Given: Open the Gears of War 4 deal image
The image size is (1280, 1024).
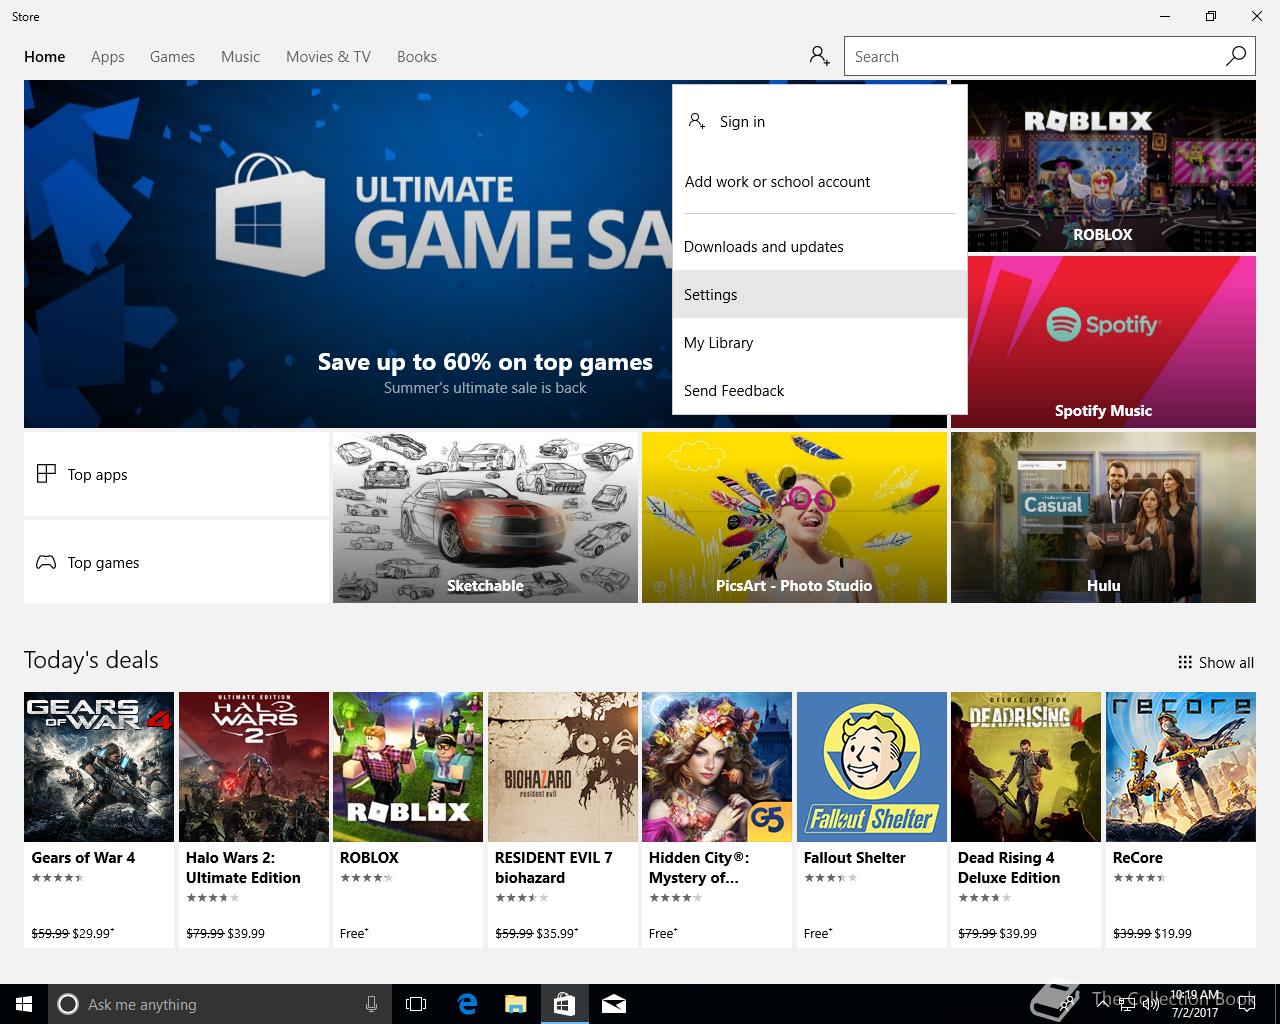Looking at the screenshot, I should (x=99, y=767).
